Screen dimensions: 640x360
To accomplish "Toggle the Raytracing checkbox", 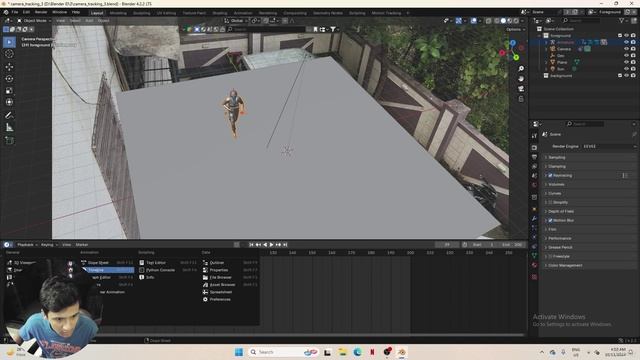I will pyautogui.click(x=550, y=176).
